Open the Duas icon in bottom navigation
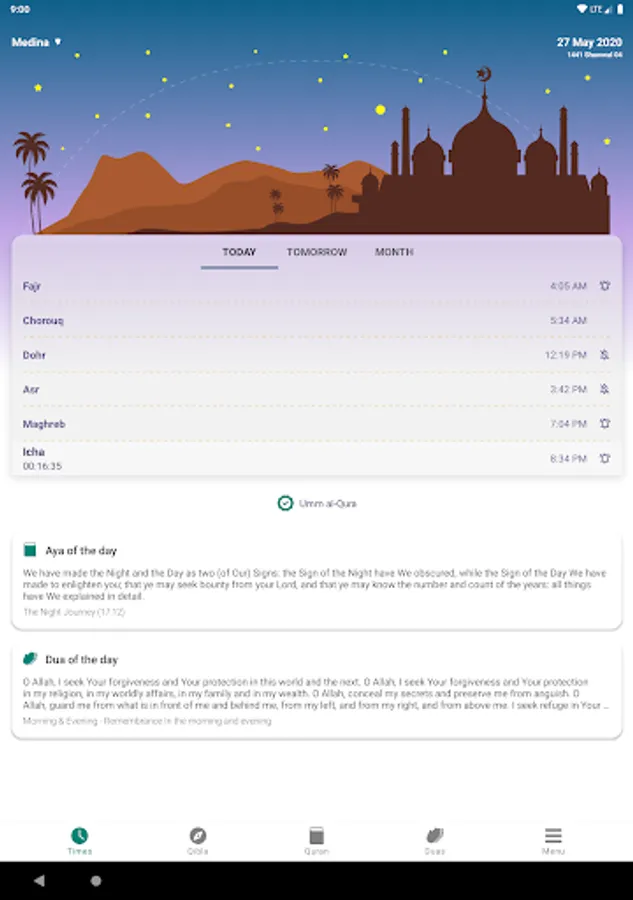The image size is (633, 900). pos(435,835)
